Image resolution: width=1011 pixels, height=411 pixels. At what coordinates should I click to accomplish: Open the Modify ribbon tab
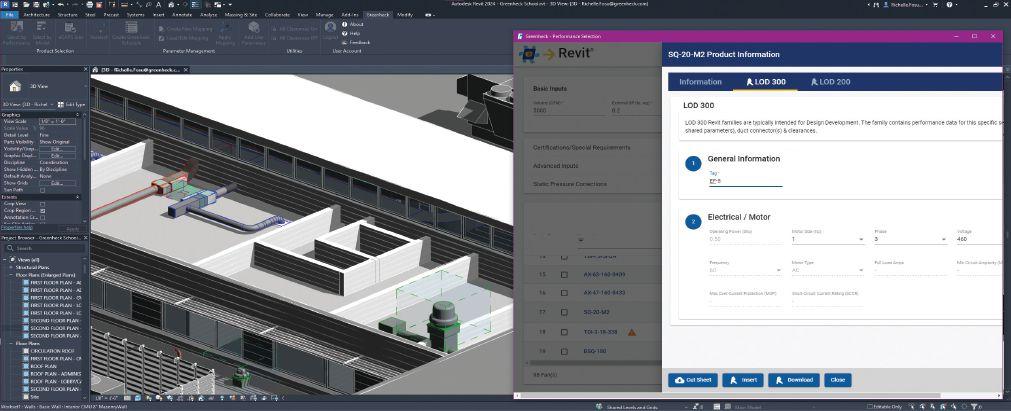click(405, 14)
